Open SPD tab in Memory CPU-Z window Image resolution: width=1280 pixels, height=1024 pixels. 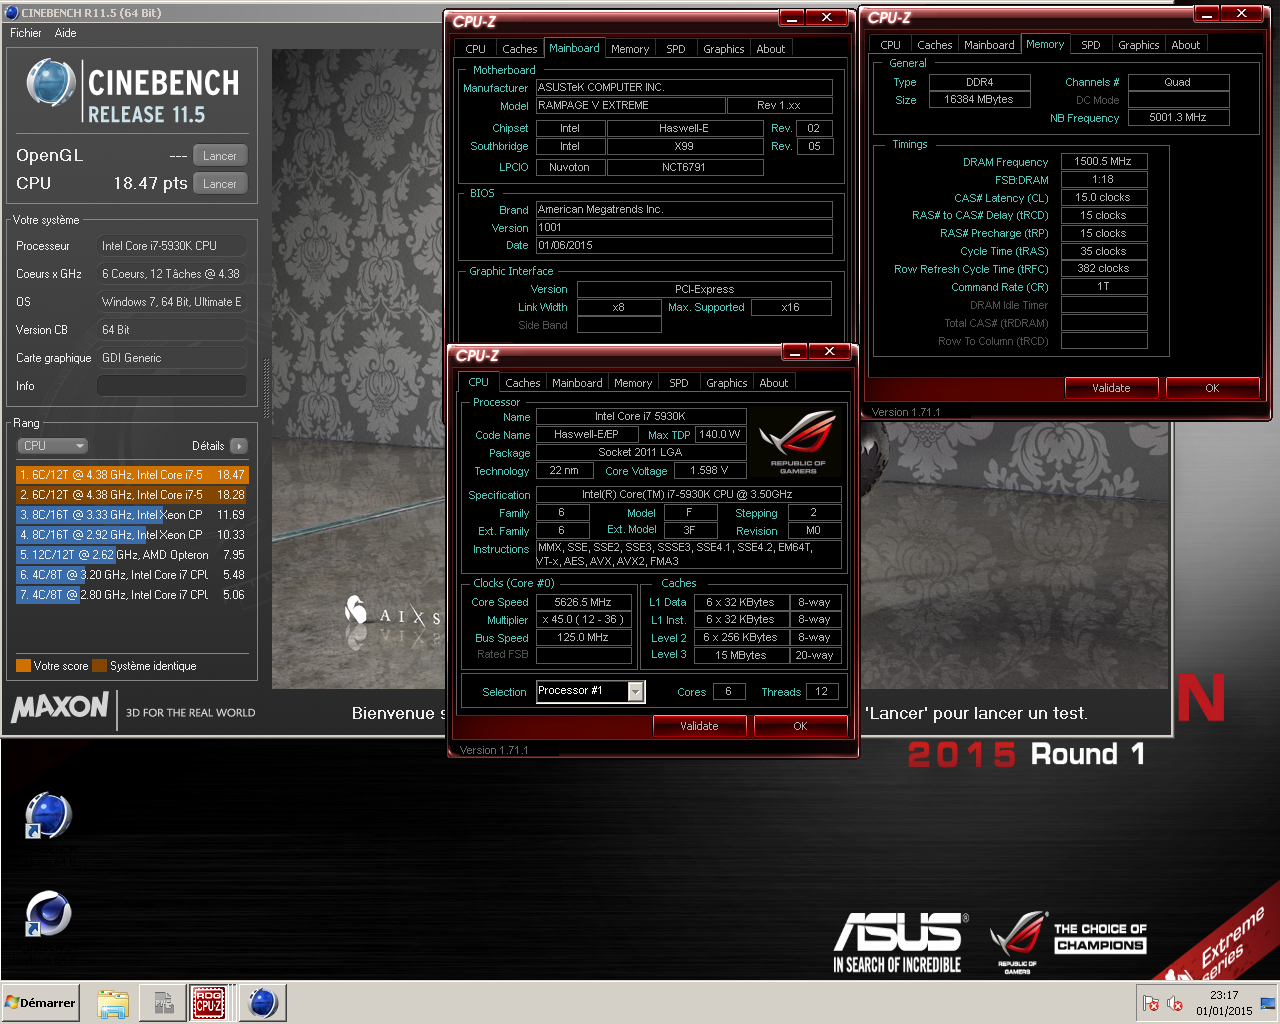[1091, 45]
